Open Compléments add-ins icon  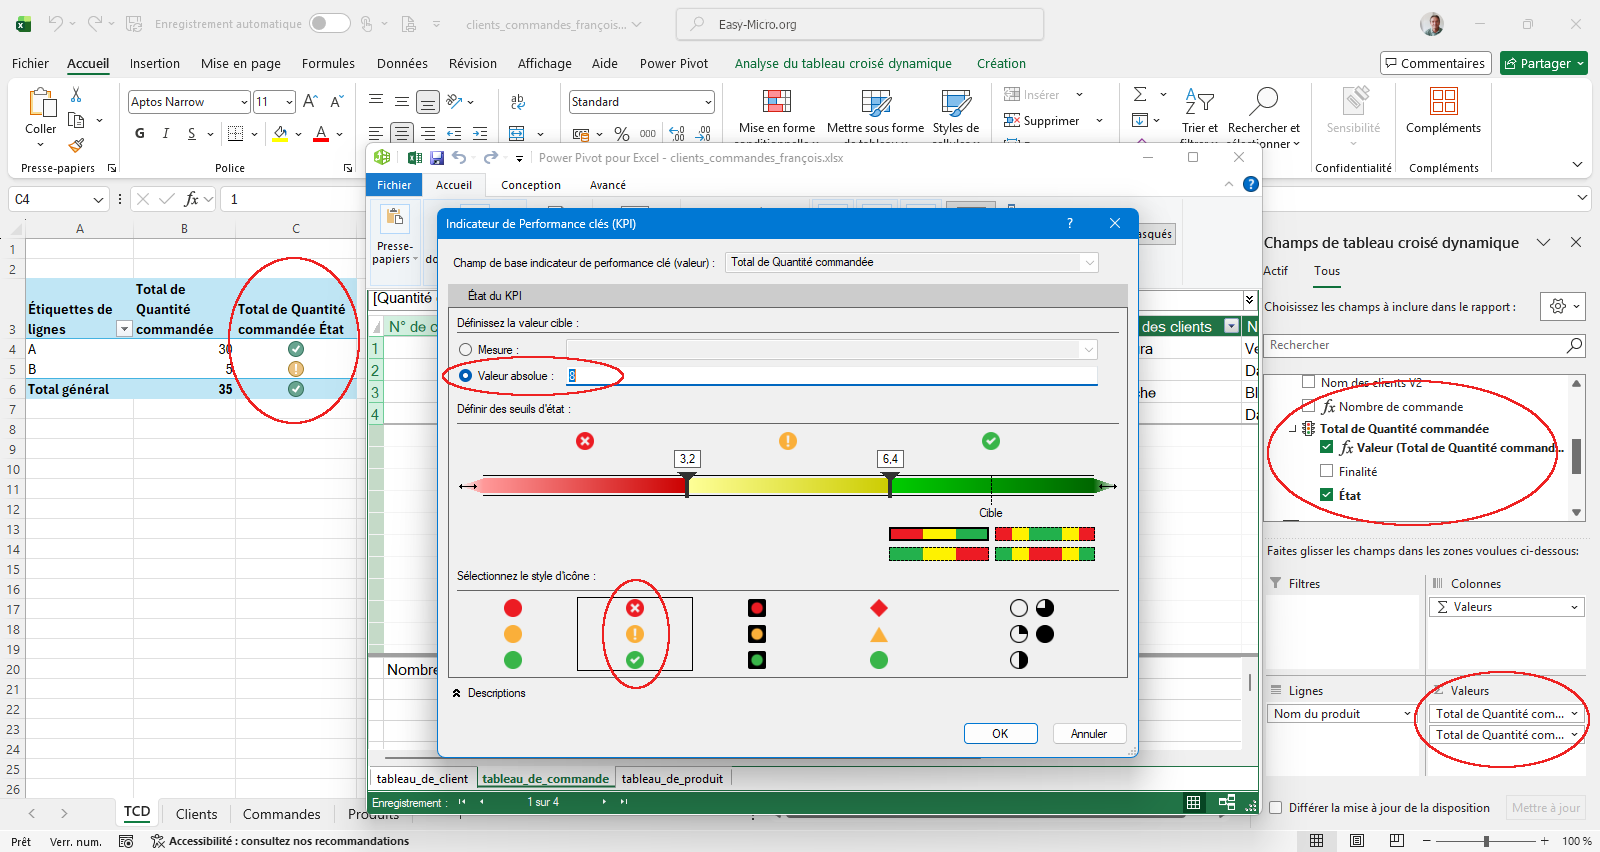point(1443,101)
